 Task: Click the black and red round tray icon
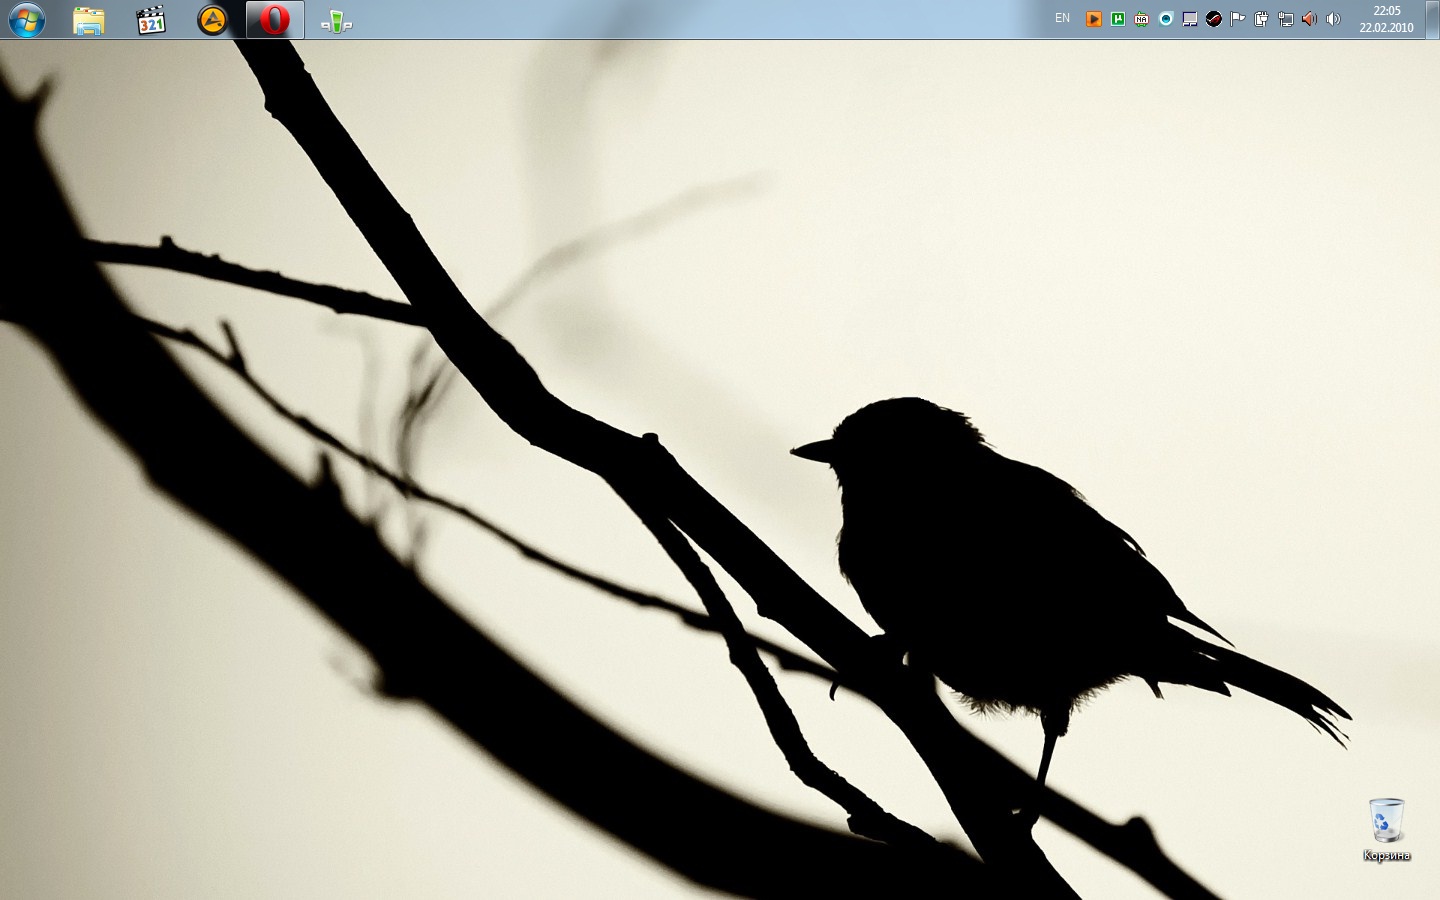click(x=1214, y=19)
